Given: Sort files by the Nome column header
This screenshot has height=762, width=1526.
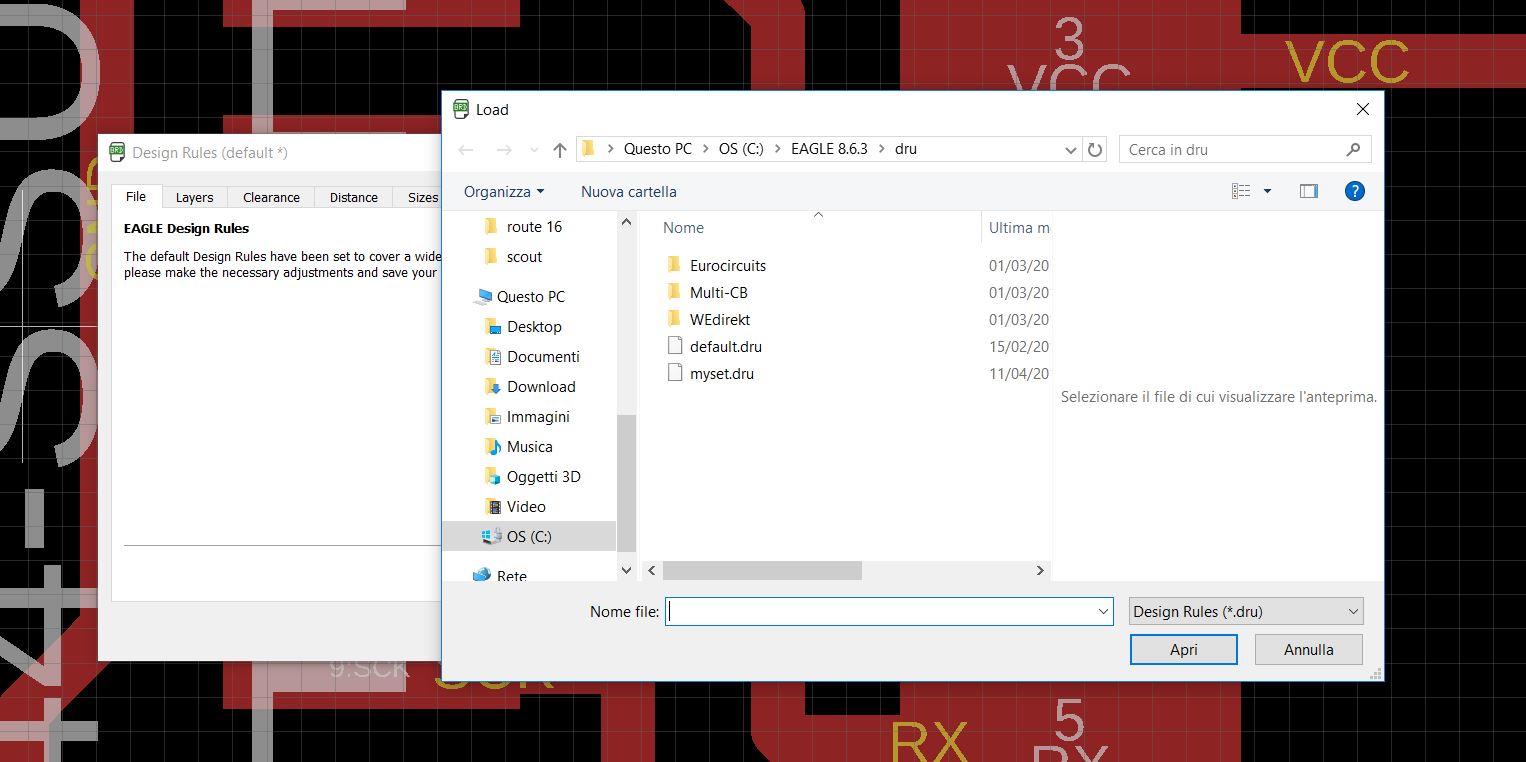Looking at the screenshot, I should tap(684, 228).
